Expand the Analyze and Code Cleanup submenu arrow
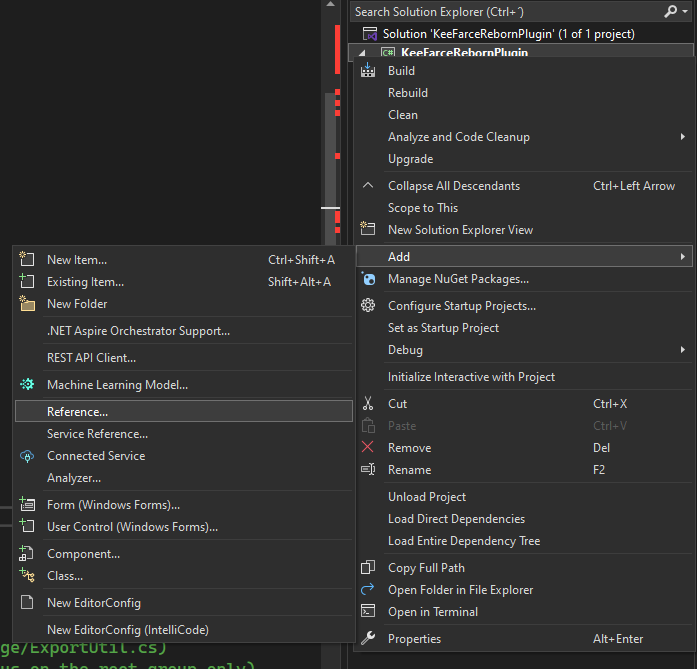This screenshot has height=669, width=697. coord(682,136)
